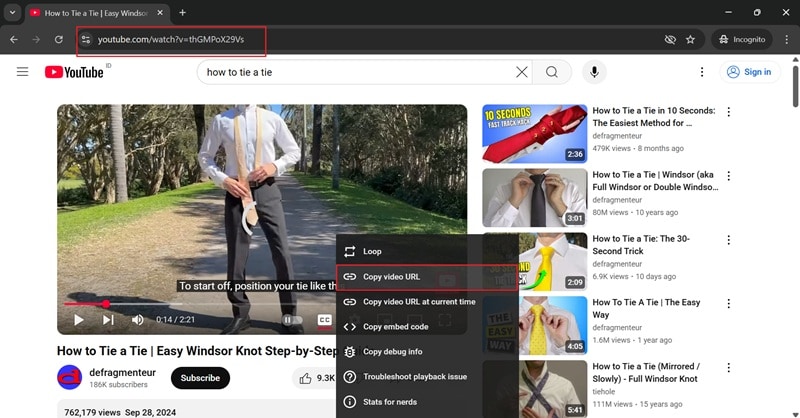Open more options for The Easy Way video
Viewport: 800px width, 418px height.
(729, 303)
